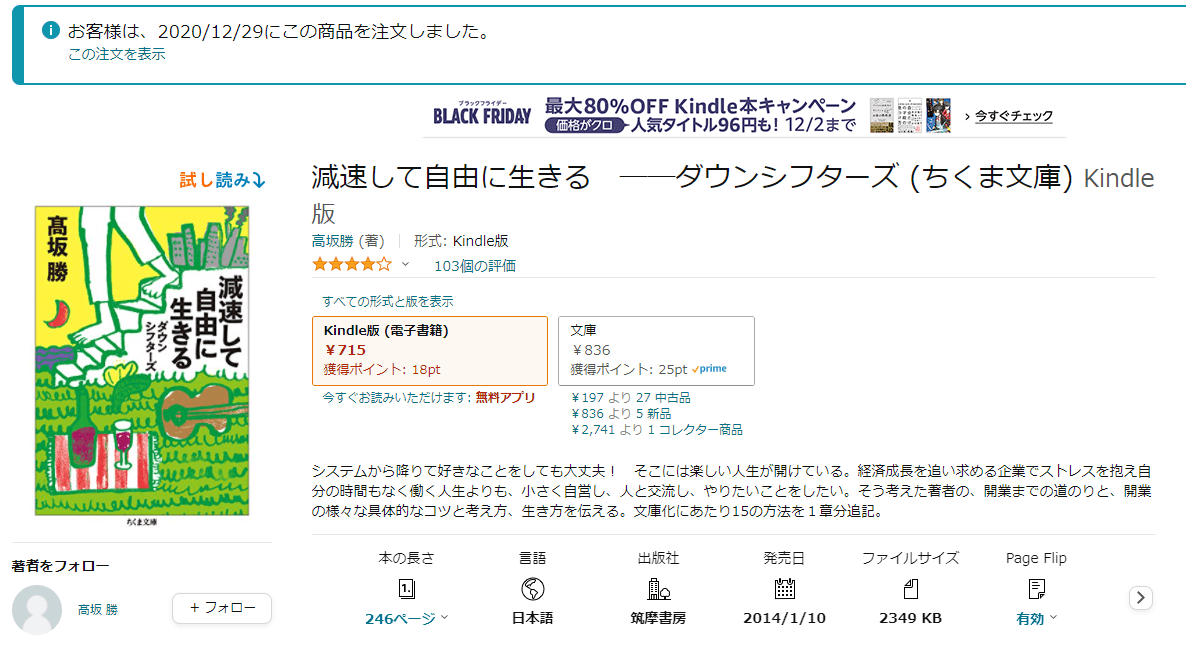Expand the 246ページ dropdown
The image size is (1186, 649).
click(x=407, y=619)
